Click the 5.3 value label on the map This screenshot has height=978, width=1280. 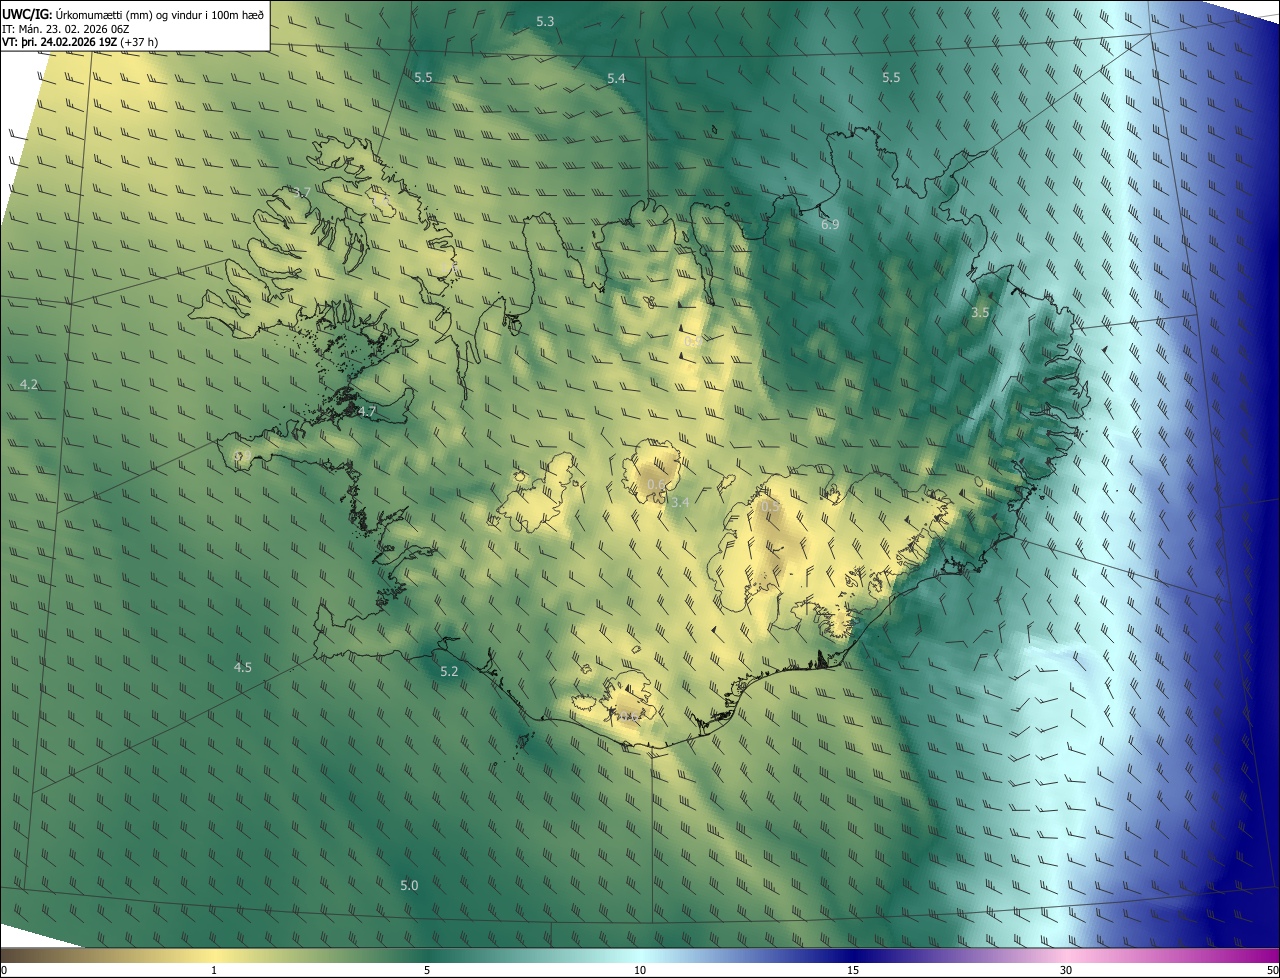[x=545, y=21]
